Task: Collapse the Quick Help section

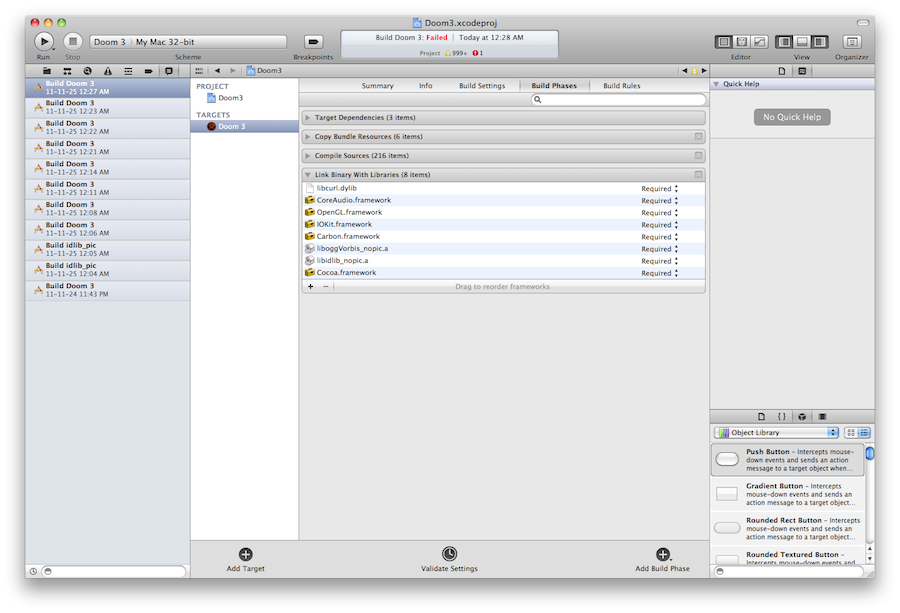Action: 716,84
